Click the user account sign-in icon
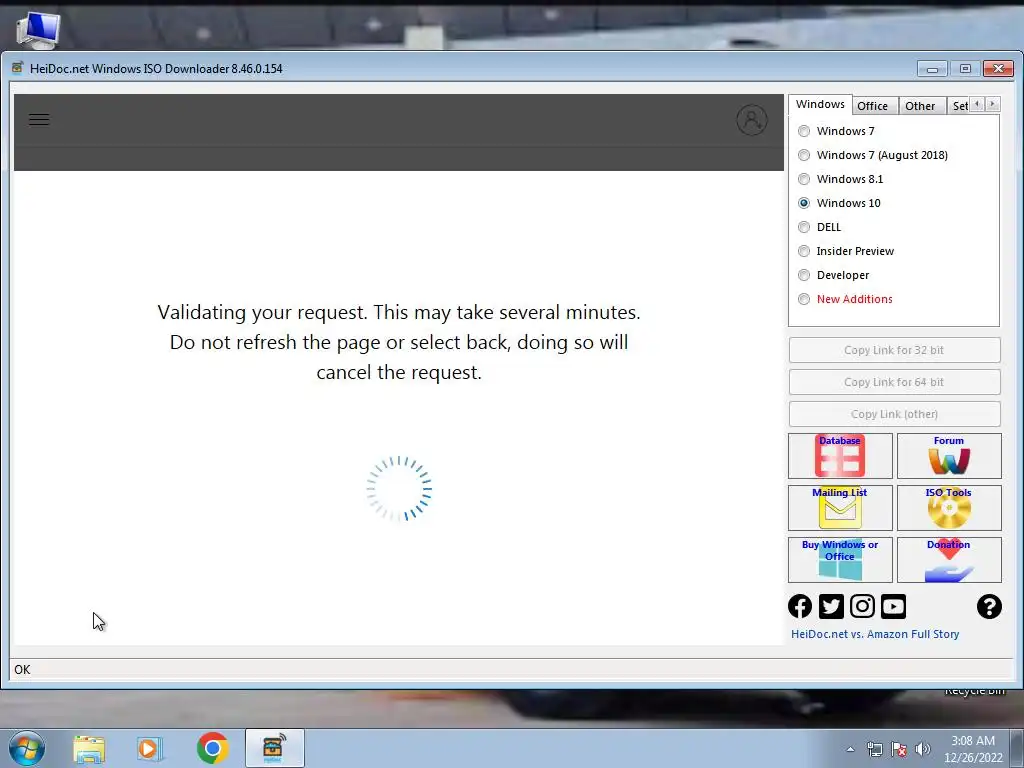This screenshot has width=1024, height=768. (x=752, y=120)
